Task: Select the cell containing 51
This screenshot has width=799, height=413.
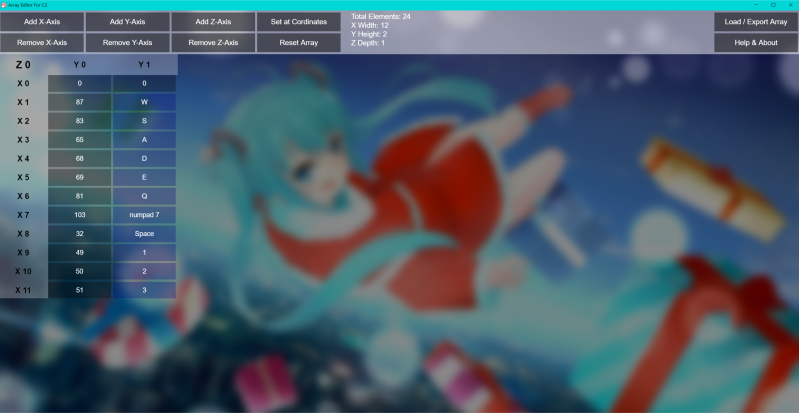Action: tap(79, 290)
